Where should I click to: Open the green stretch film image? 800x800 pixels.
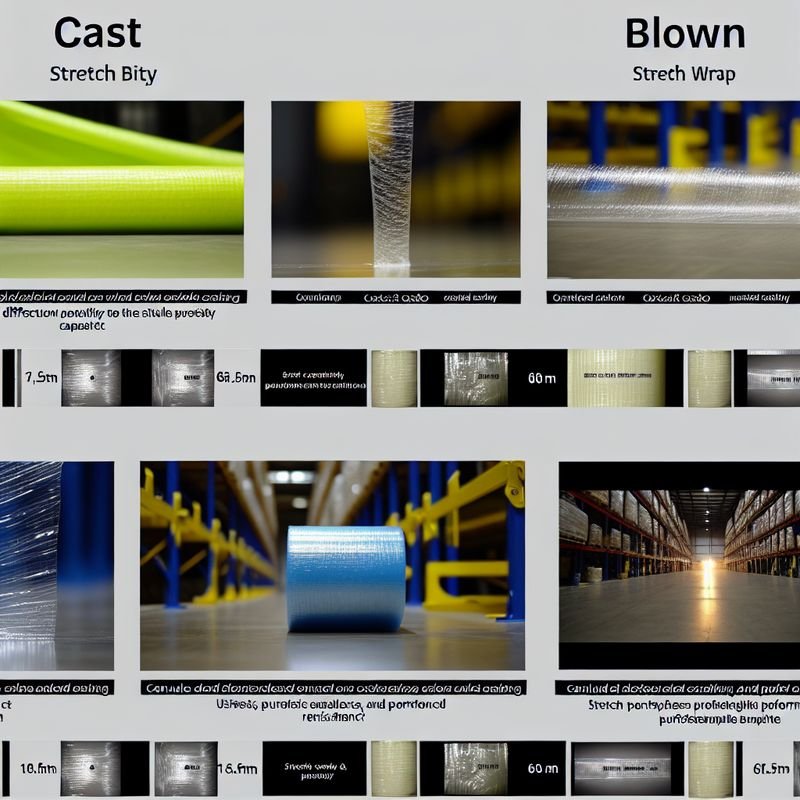coord(121,188)
